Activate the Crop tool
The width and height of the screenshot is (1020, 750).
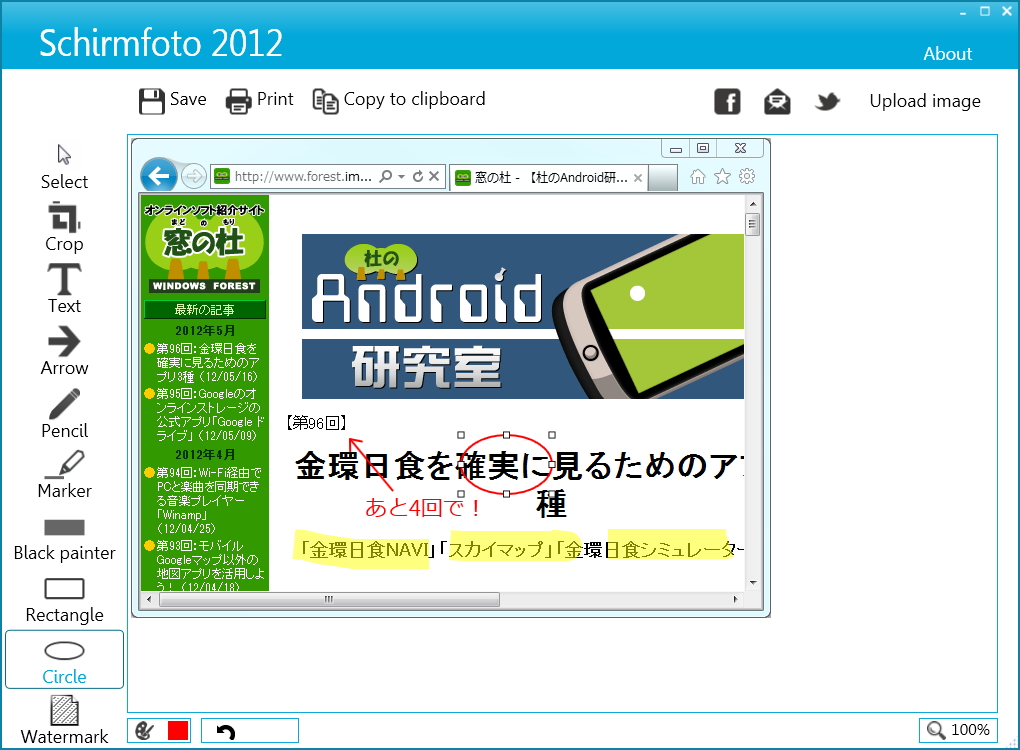(x=64, y=228)
